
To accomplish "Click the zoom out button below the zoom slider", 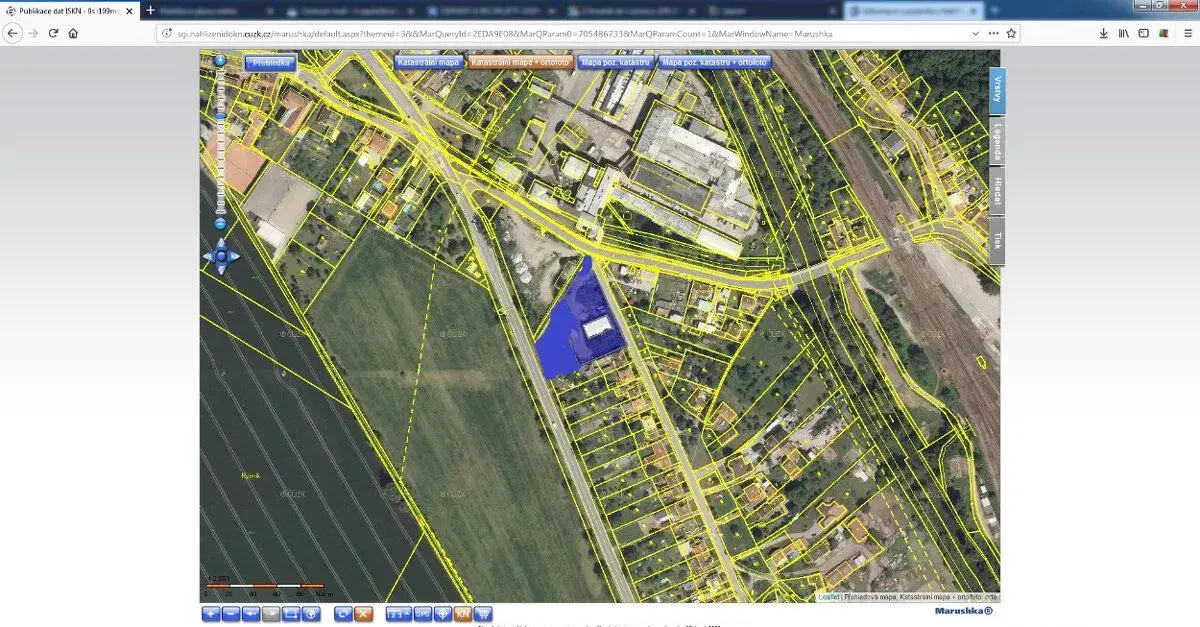I will click(x=220, y=224).
